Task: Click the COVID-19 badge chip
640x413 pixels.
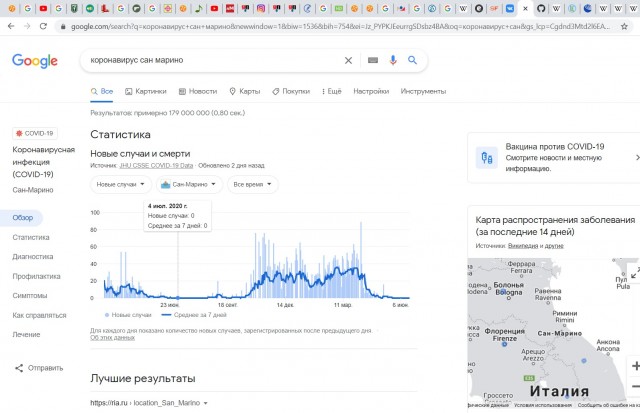Action: [x=35, y=133]
